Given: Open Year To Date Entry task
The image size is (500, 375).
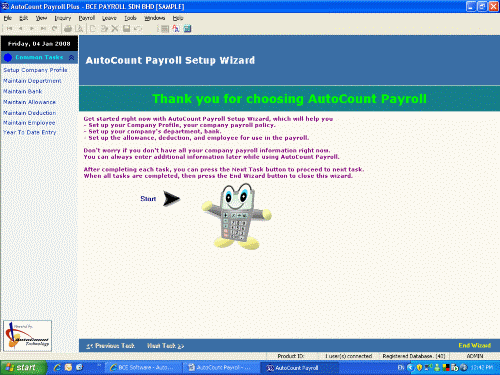Looking at the screenshot, I should click(29, 132).
